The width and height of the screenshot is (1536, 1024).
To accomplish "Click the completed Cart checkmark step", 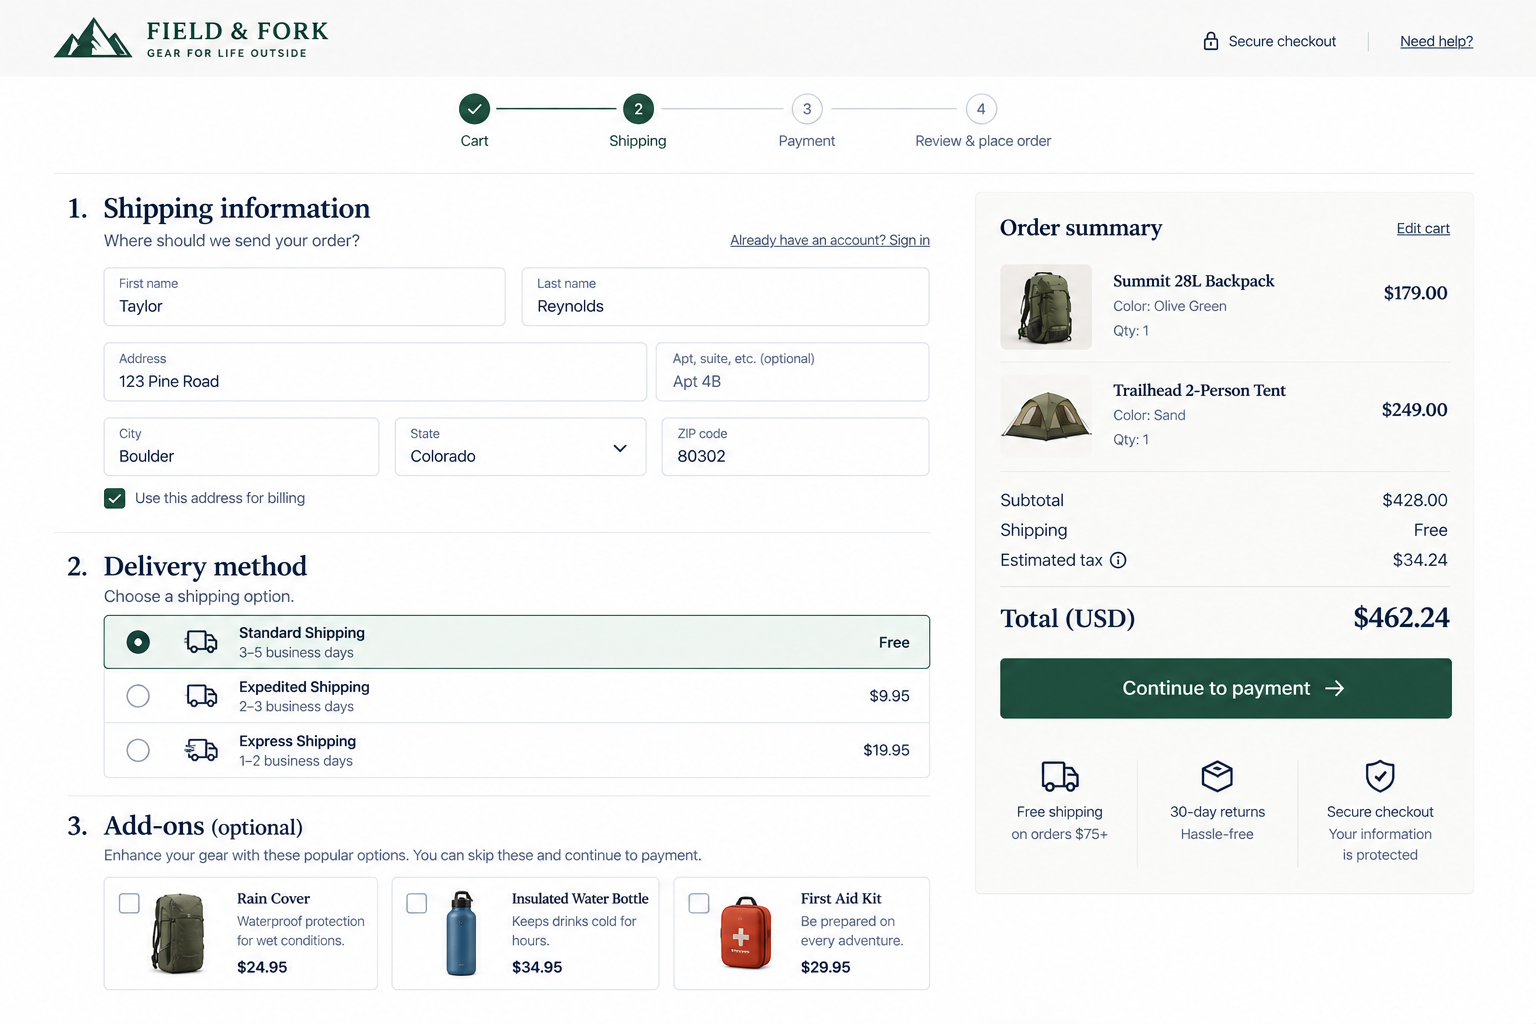I will point(474,109).
